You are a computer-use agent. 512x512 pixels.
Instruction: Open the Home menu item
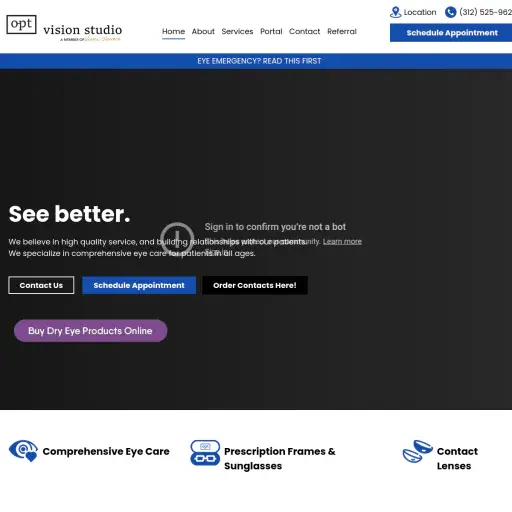[x=173, y=31]
